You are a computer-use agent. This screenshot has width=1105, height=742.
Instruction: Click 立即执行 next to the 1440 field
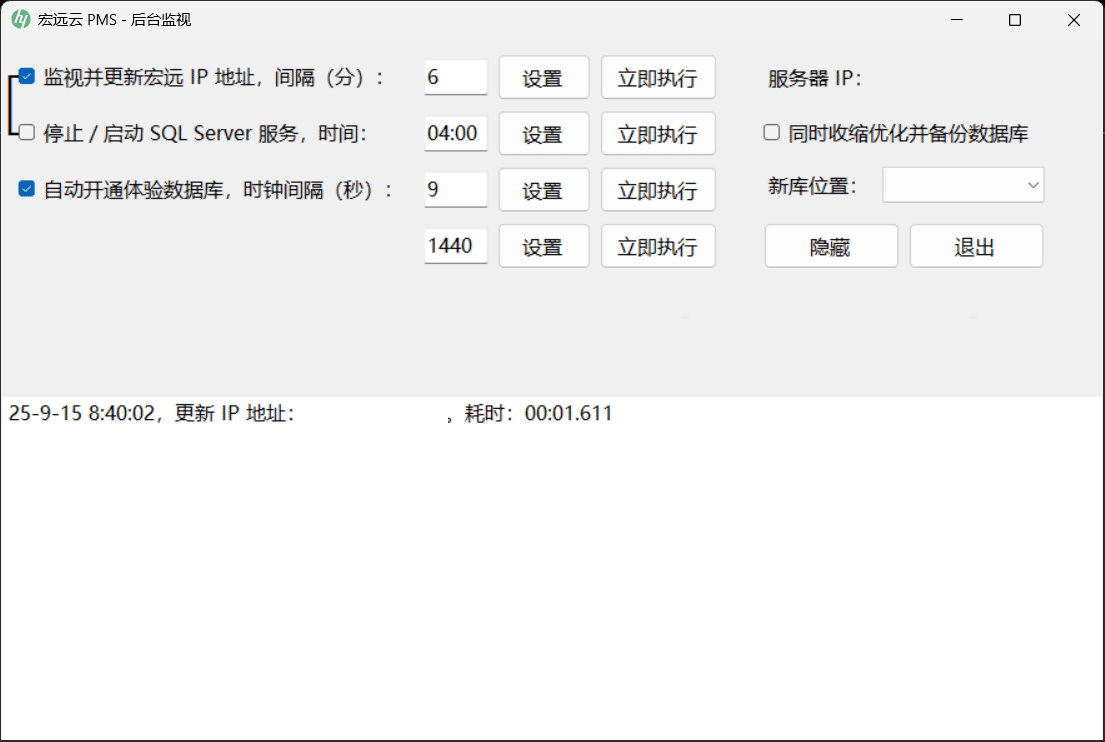(x=657, y=246)
